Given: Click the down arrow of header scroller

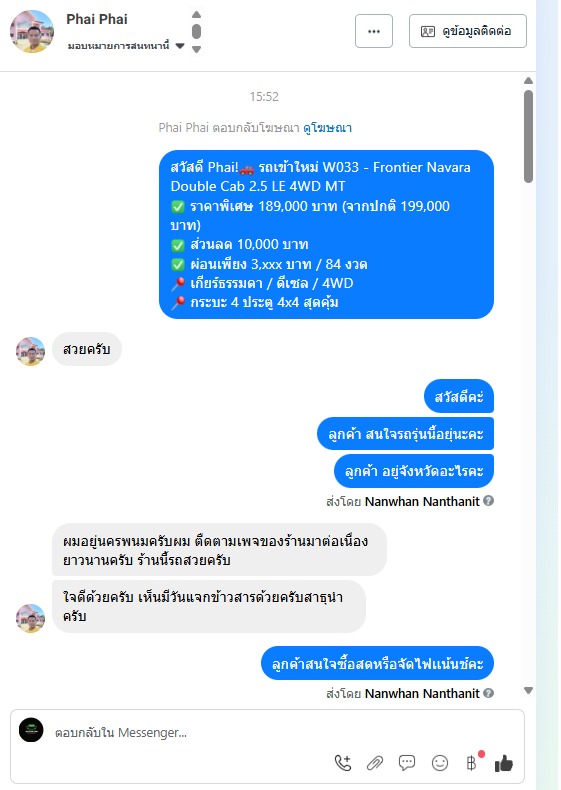Looking at the screenshot, I should pyautogui.click(x=197, y=49).
